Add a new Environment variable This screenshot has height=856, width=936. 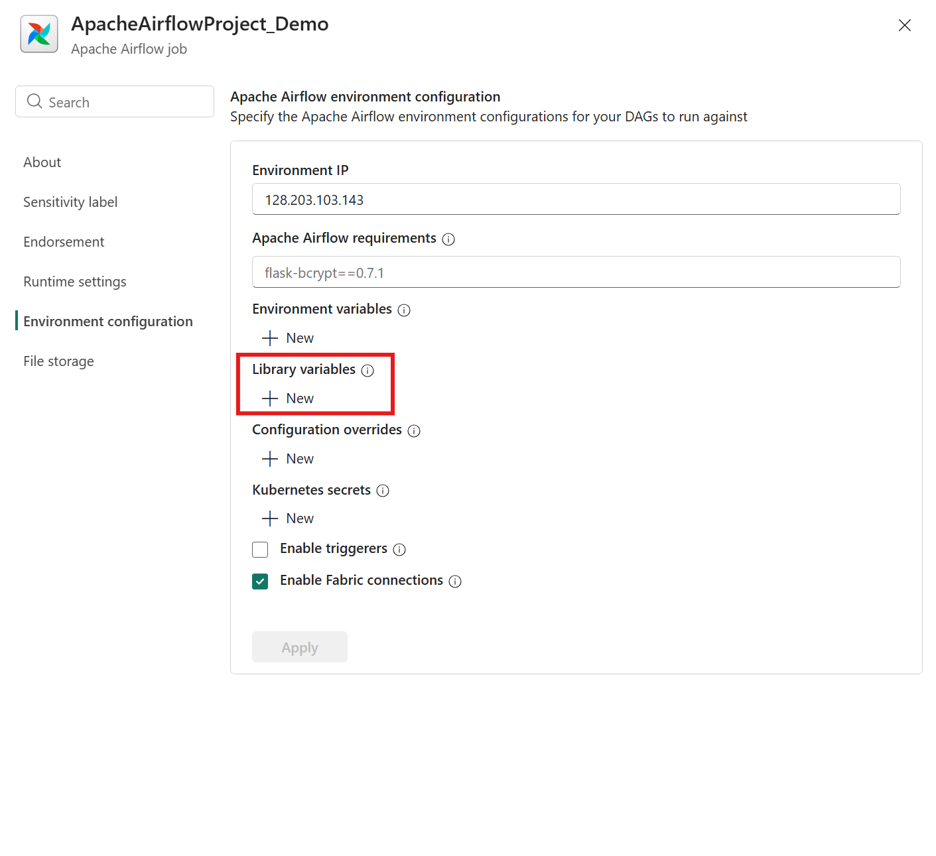coord(288,338)
